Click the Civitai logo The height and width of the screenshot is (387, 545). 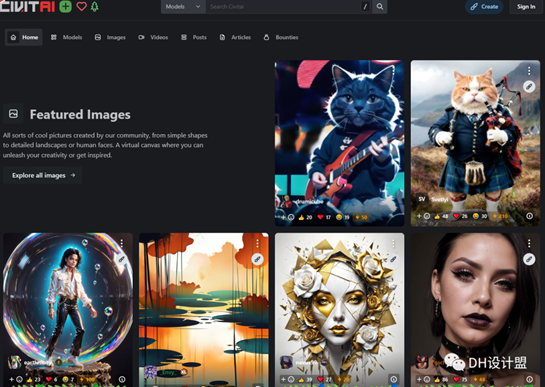(x=27, y=6)
